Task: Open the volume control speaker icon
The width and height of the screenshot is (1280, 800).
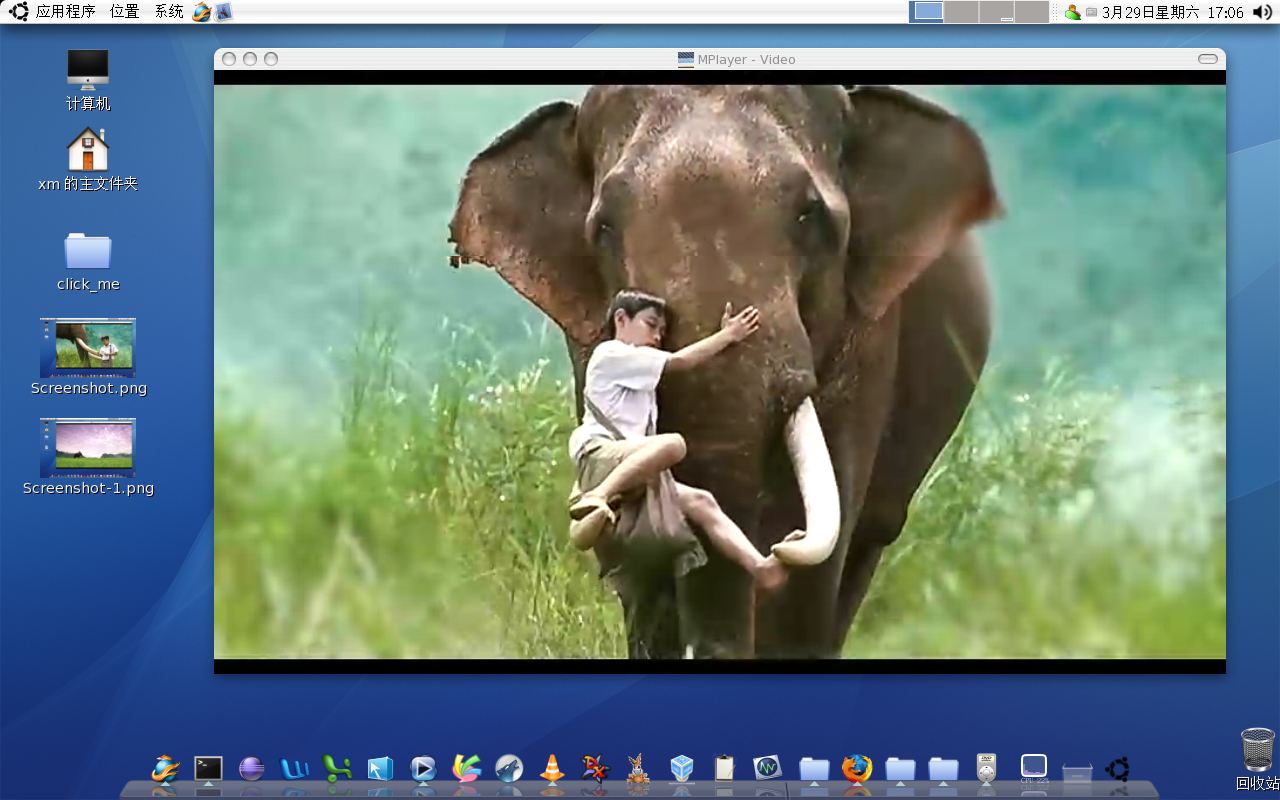Action: [1262, 12]
